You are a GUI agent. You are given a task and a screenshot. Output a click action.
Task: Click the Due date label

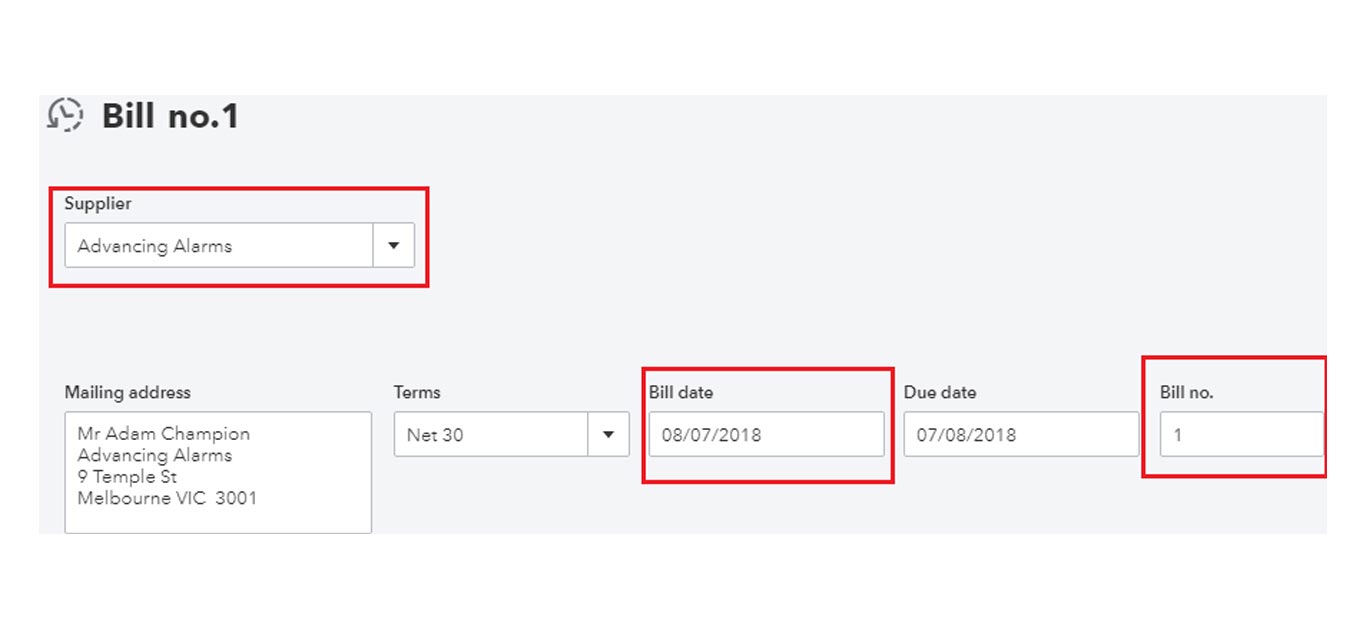click(940, 392)
